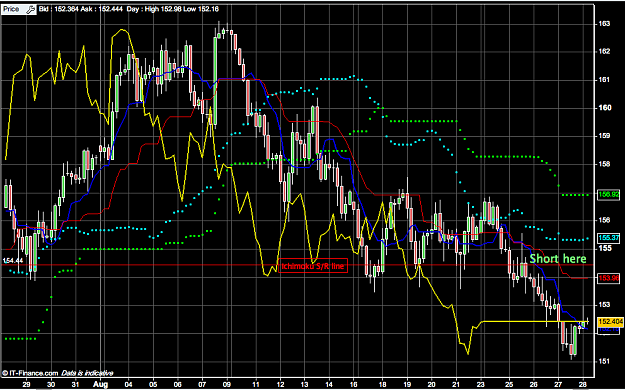Click the 28 date axis label
This screenshot has width=625, height=390.
pyautogui.click(x=583, y=384)
